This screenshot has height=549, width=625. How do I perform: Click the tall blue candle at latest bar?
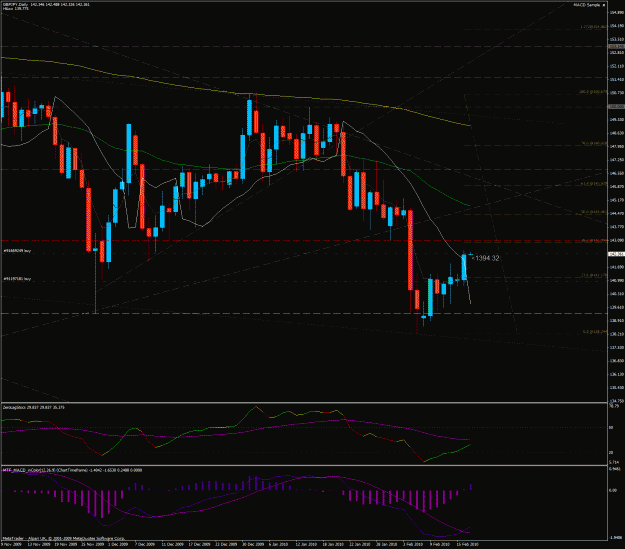[464, 267]
